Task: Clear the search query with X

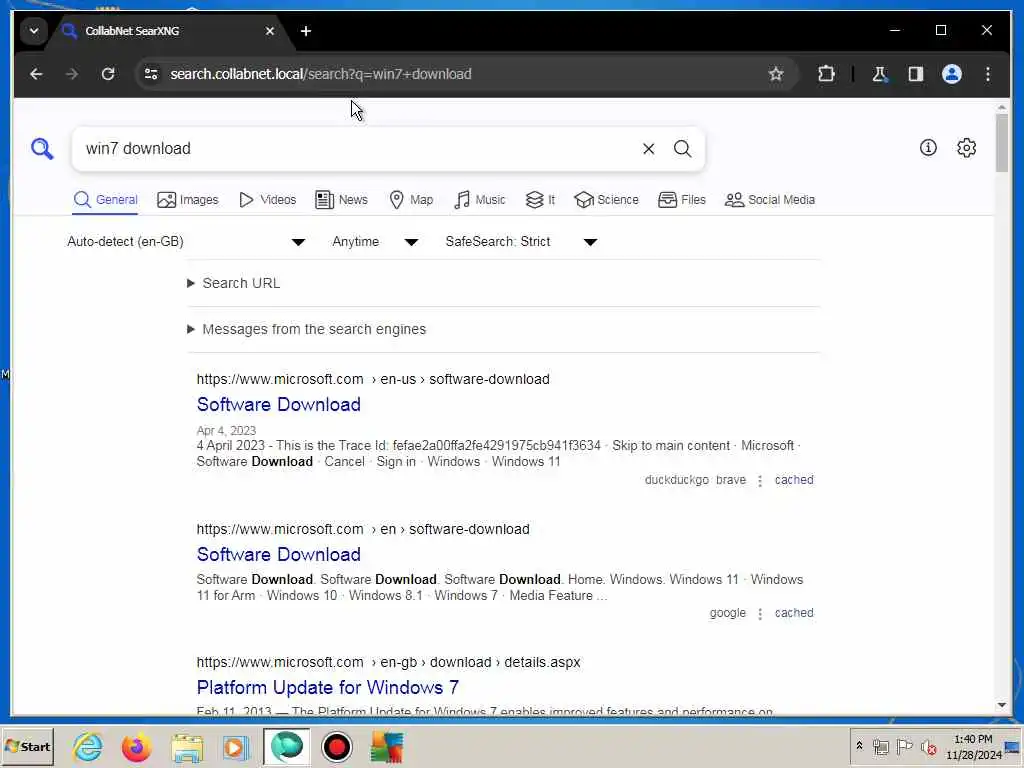Action: click(x=648, y=149)
